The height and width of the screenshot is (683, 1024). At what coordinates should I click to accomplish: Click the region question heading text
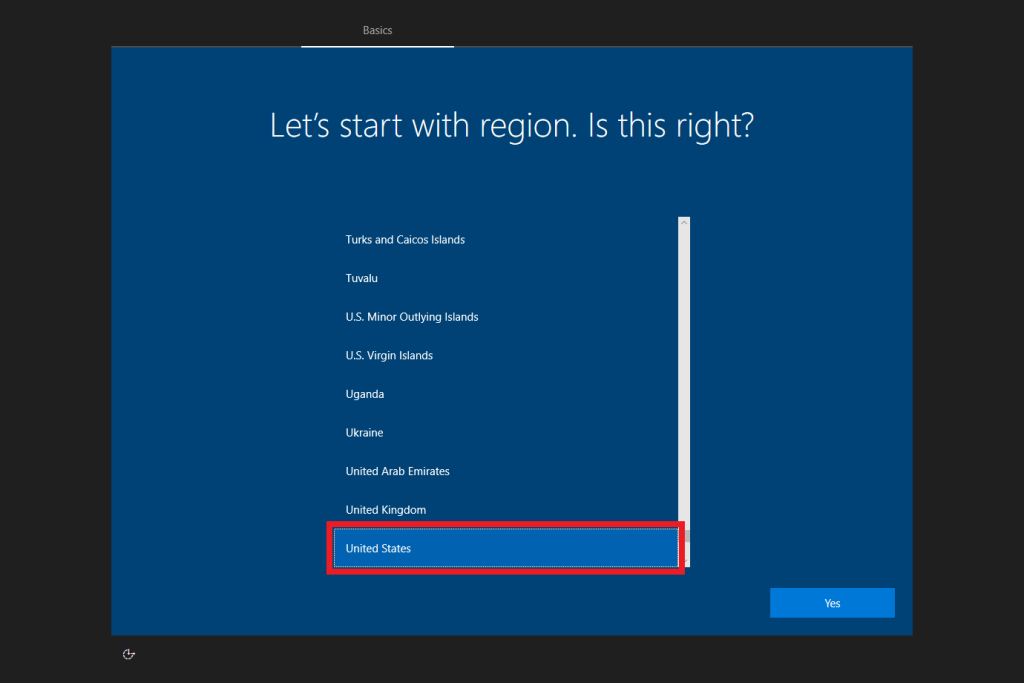tap(511, 126)
